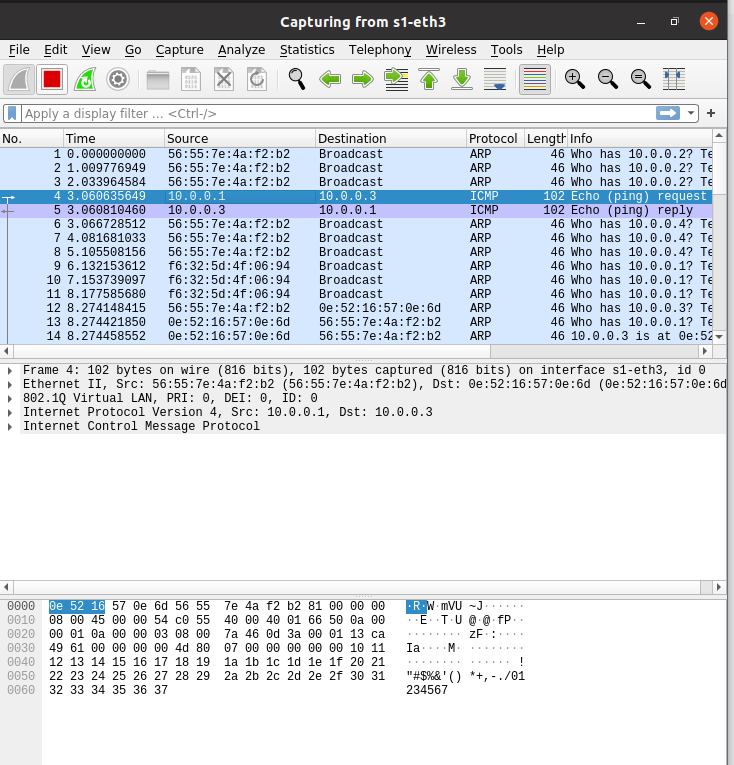The image size is (734, 765).
Task: Click hex byte 81 in row 0000
Action: point(315,606)
